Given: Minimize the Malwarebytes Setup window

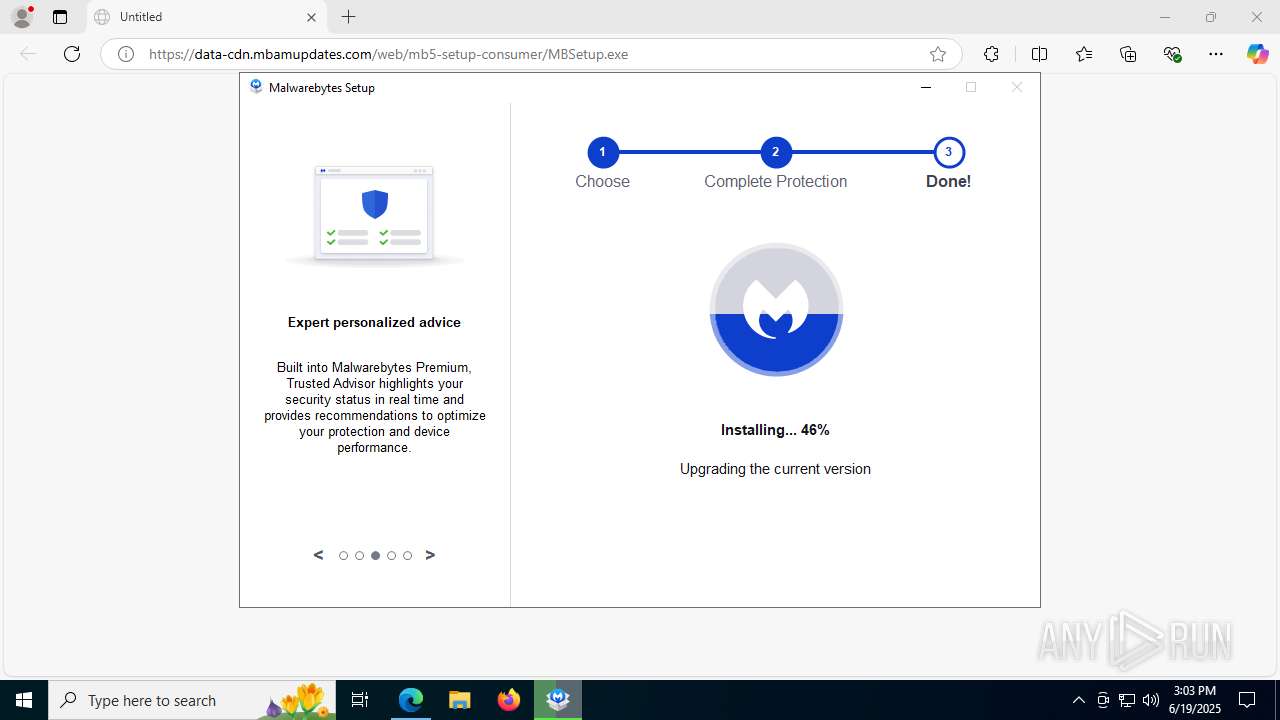Looking at the screenshot, I should tap(926, 87).
